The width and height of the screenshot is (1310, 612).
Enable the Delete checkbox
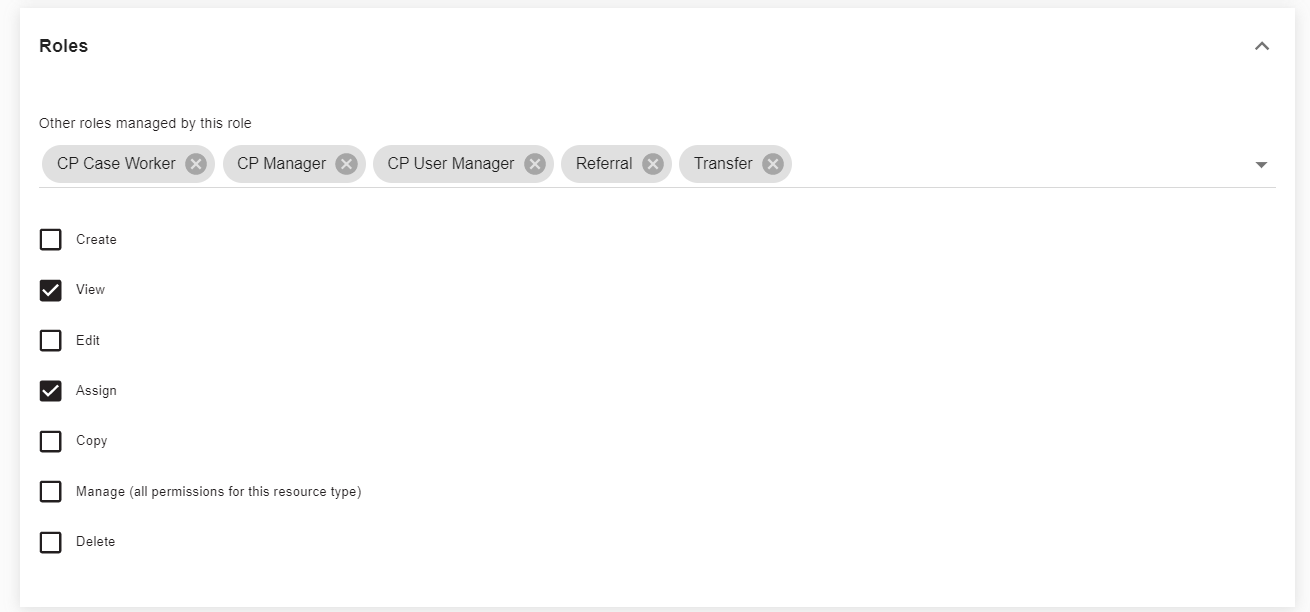pos(50,542)
